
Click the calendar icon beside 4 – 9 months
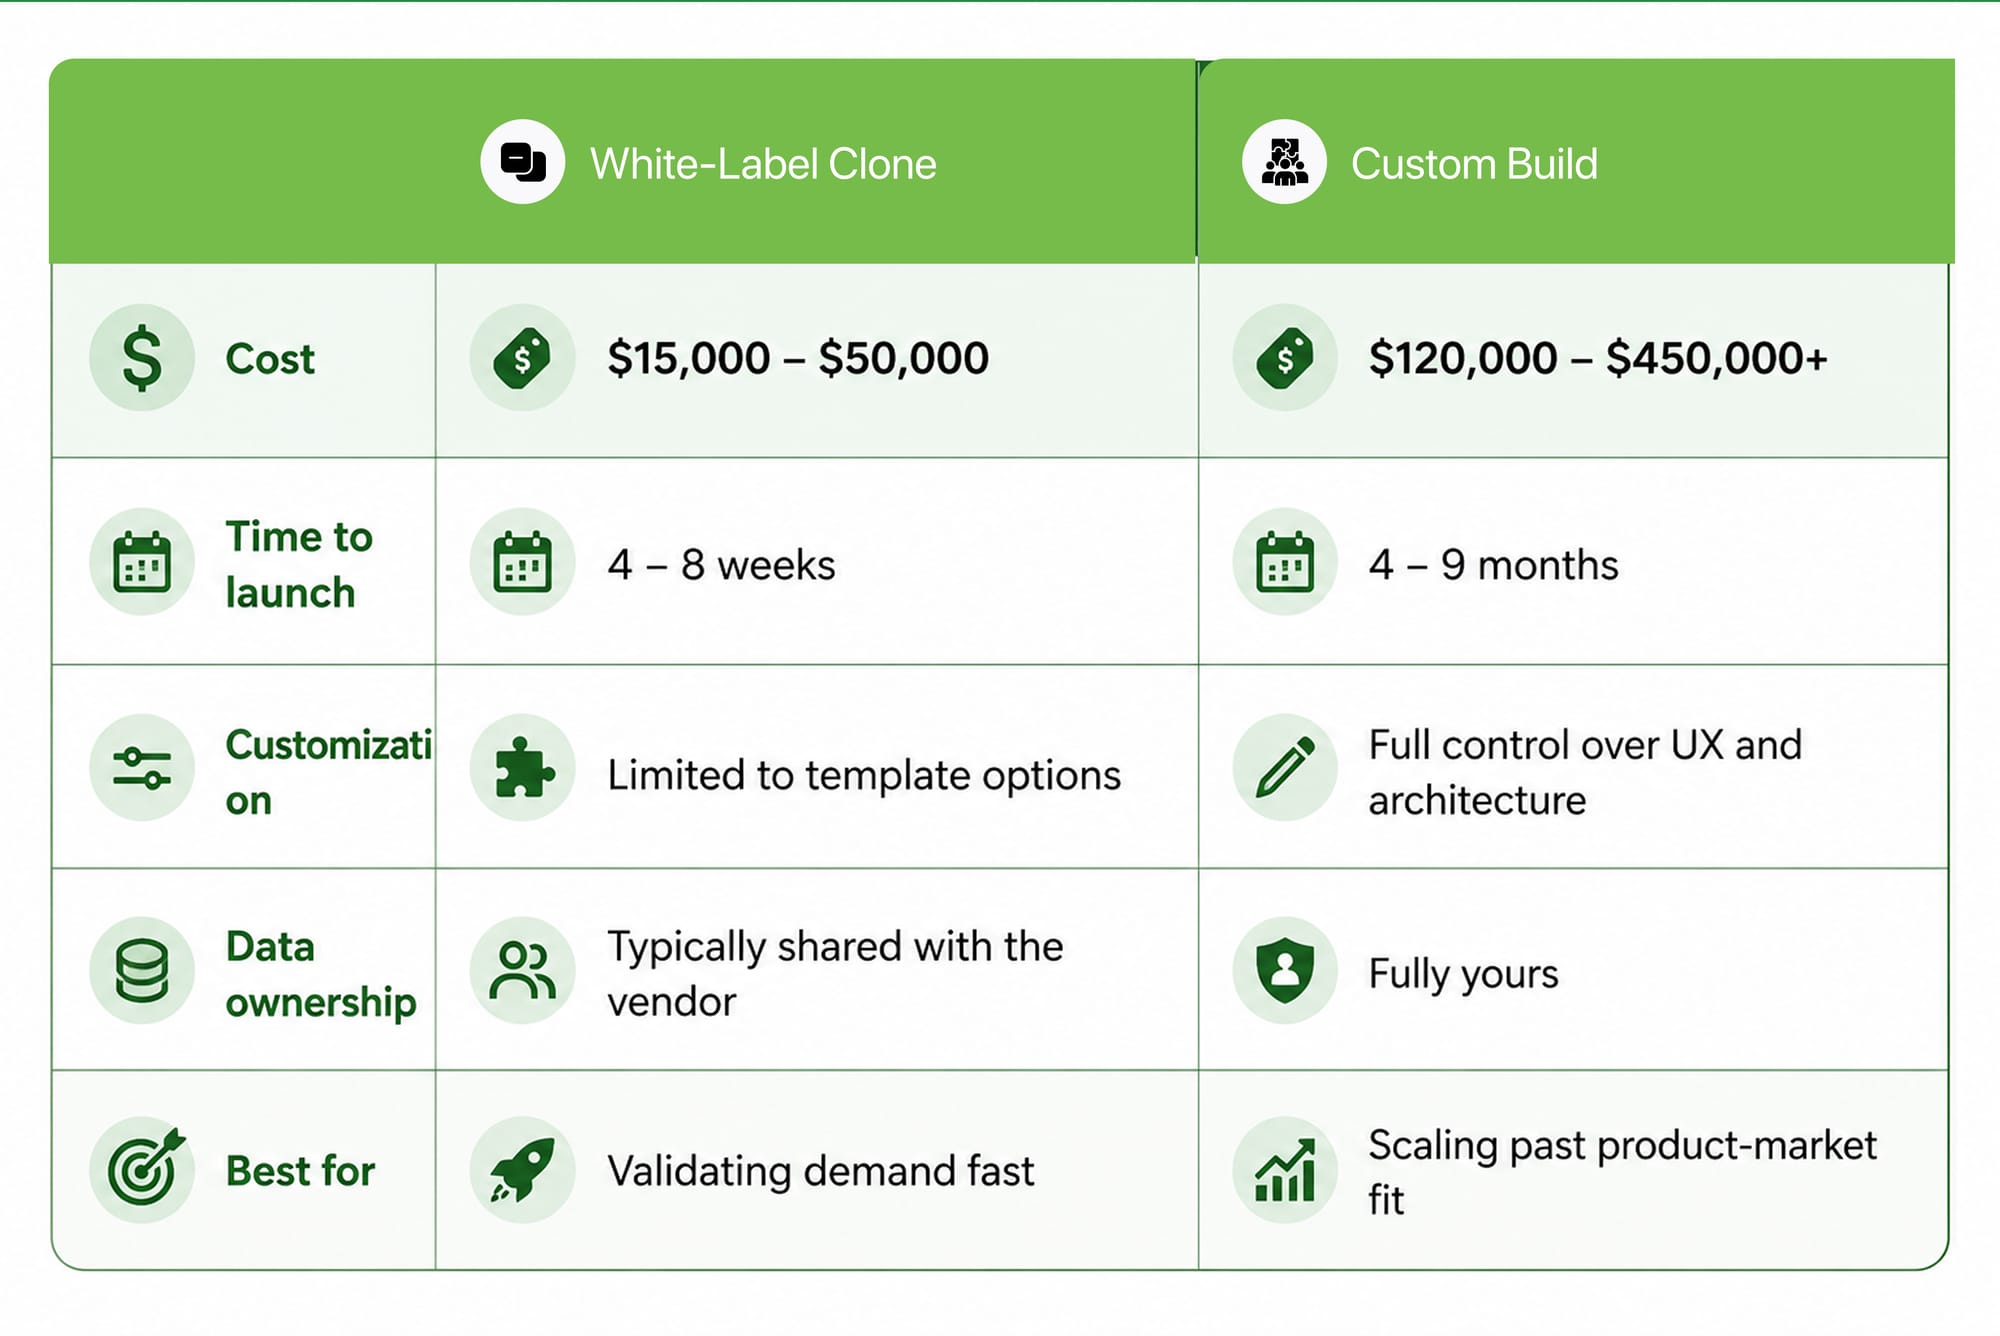[1285, 562]
